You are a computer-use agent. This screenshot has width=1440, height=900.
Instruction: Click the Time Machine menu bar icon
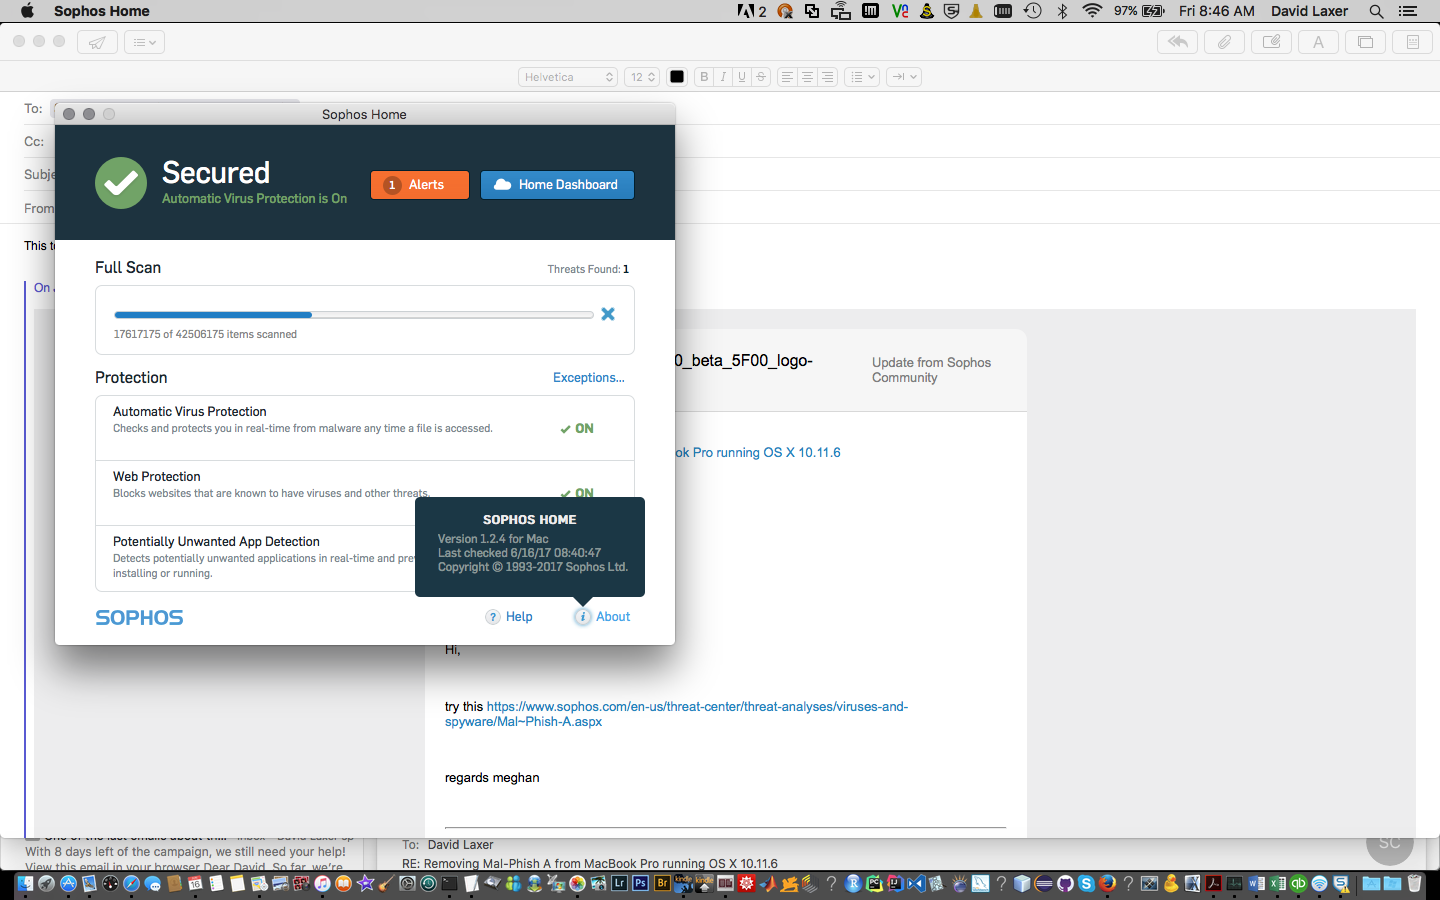[x=1033, y=11]
